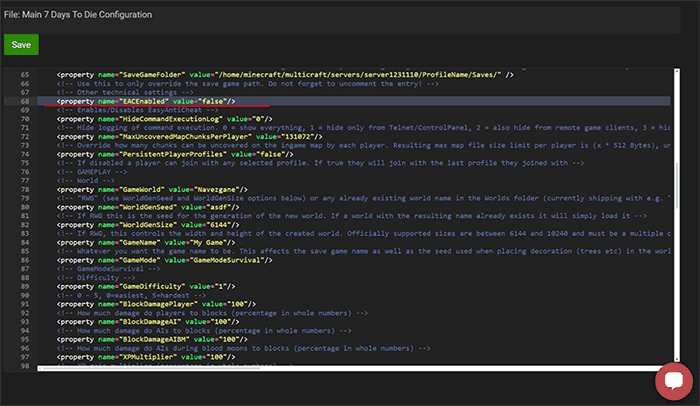Click the "Difficulty" comment line
This screenshot has width=700, height=406.
tap(96, 278)
